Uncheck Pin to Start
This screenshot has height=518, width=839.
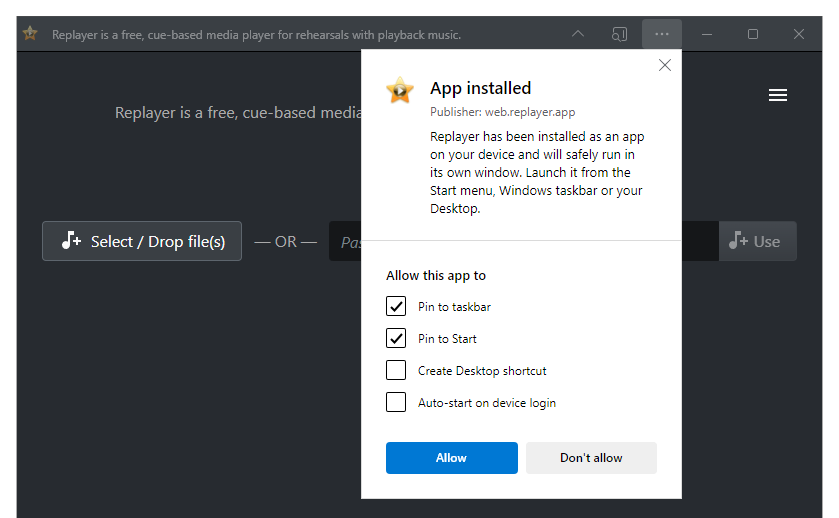[396, 338]
